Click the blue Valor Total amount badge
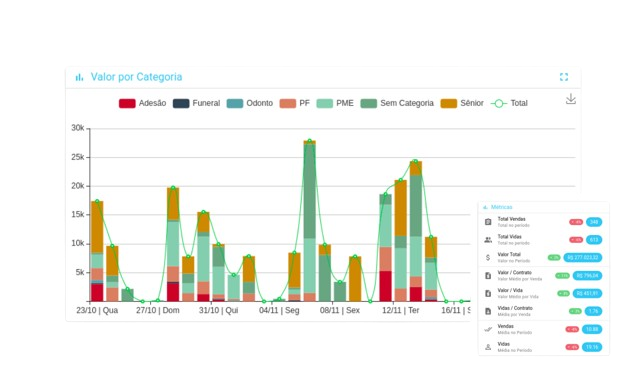 click(583, 258)
